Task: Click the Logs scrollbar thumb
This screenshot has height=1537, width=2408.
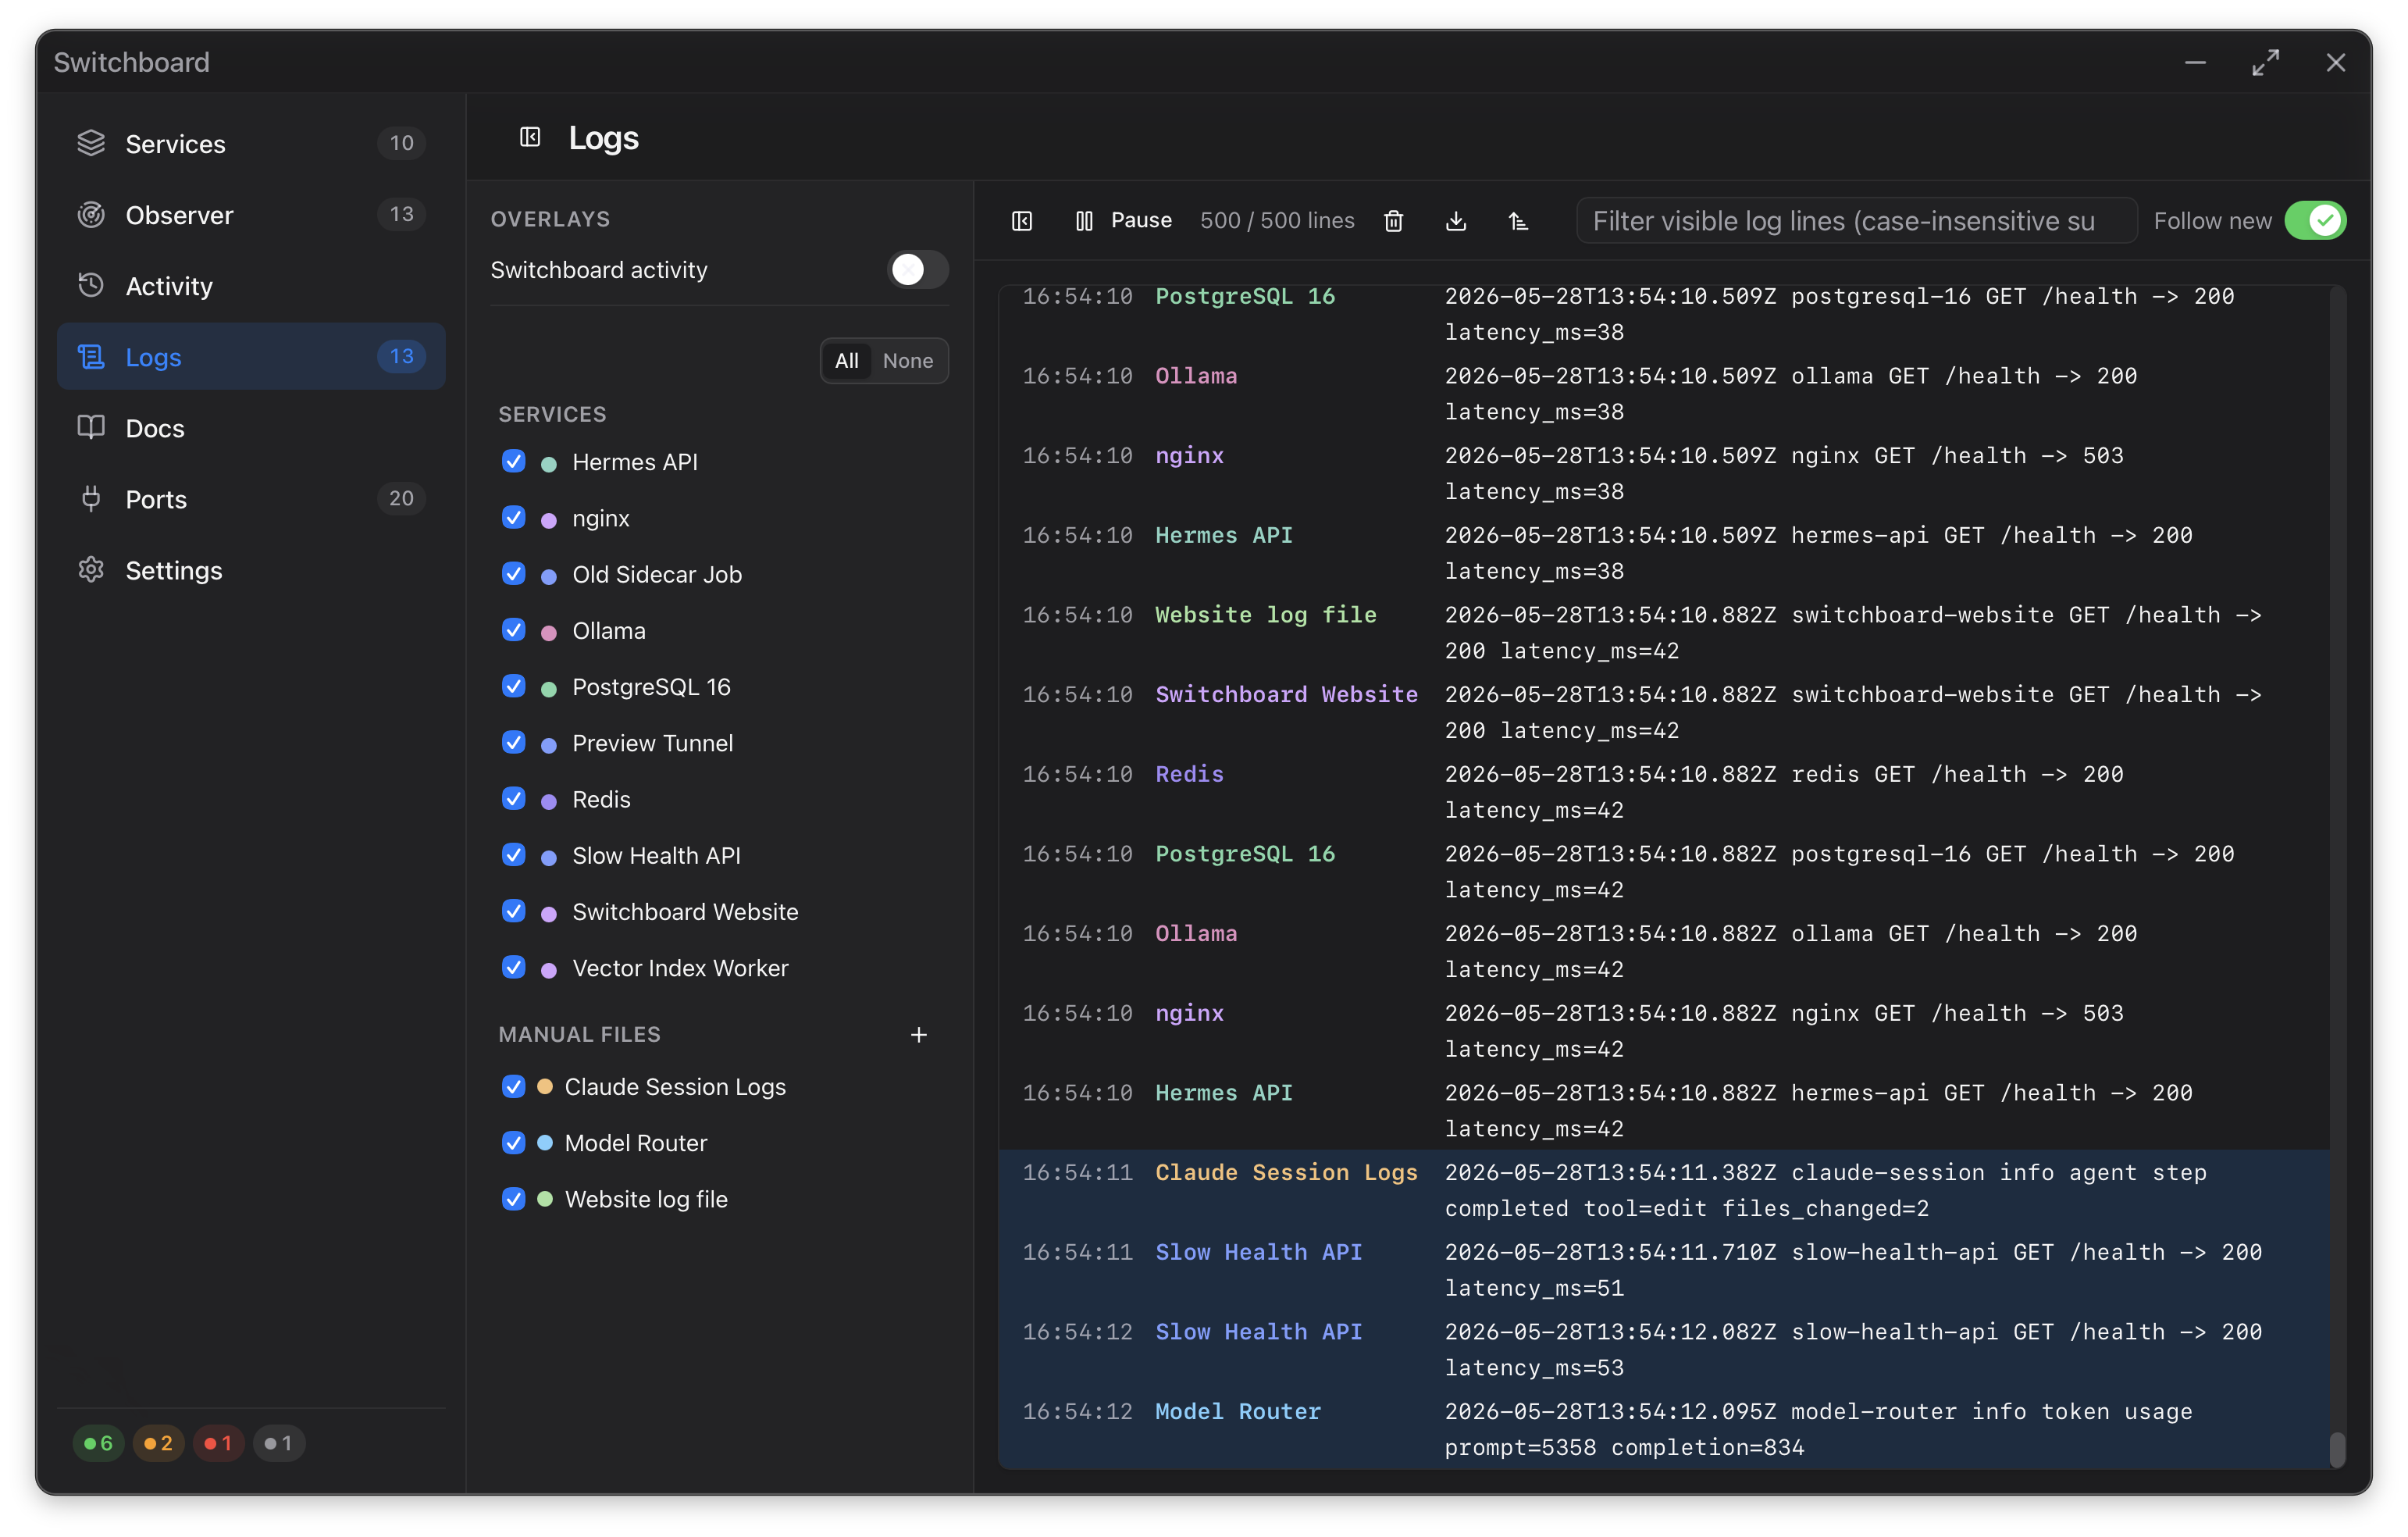Action: tap(2336, 1449)
